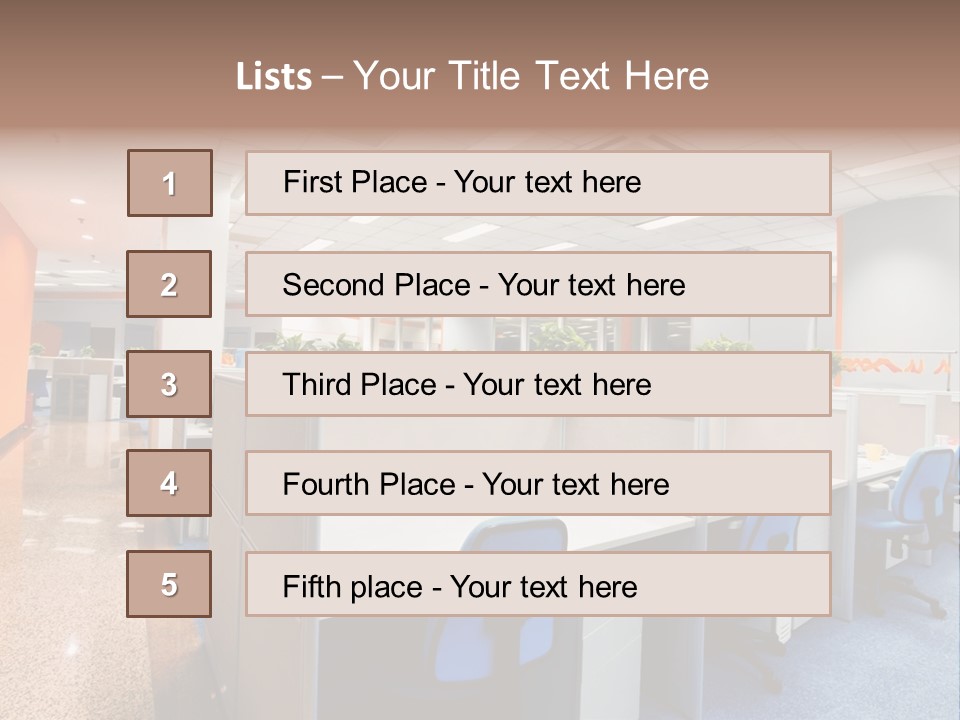
Task: Click the number 5 box
Action: 169,584
